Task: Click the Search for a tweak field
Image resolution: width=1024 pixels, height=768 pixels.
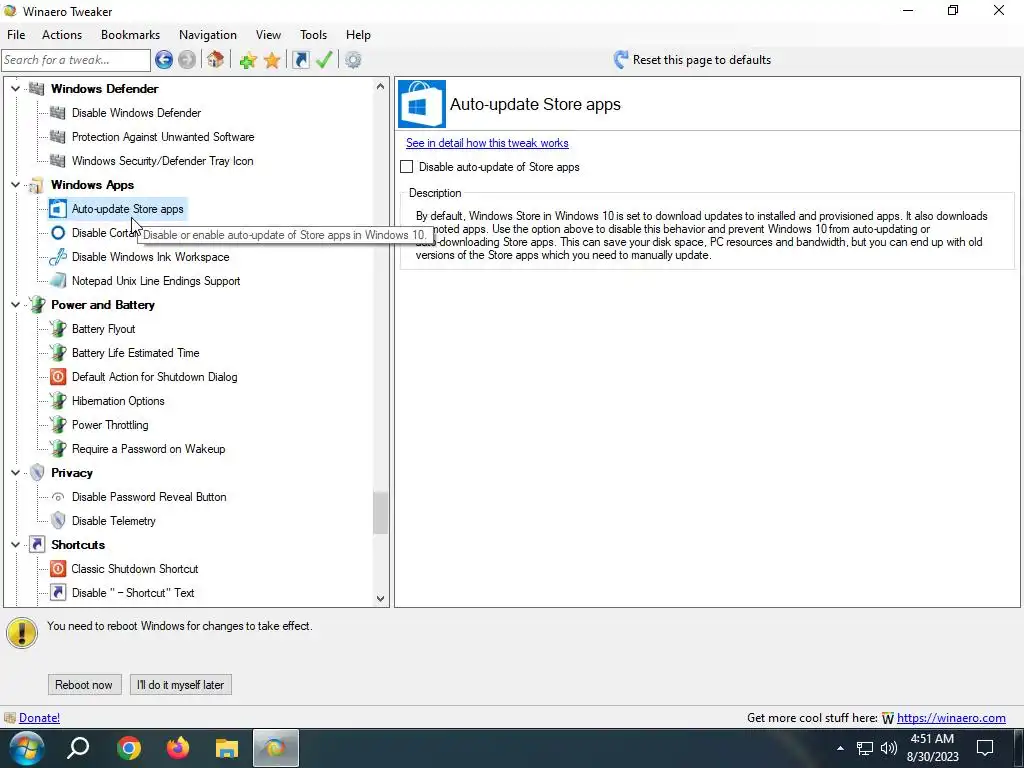Action: [x=76, y=60]
